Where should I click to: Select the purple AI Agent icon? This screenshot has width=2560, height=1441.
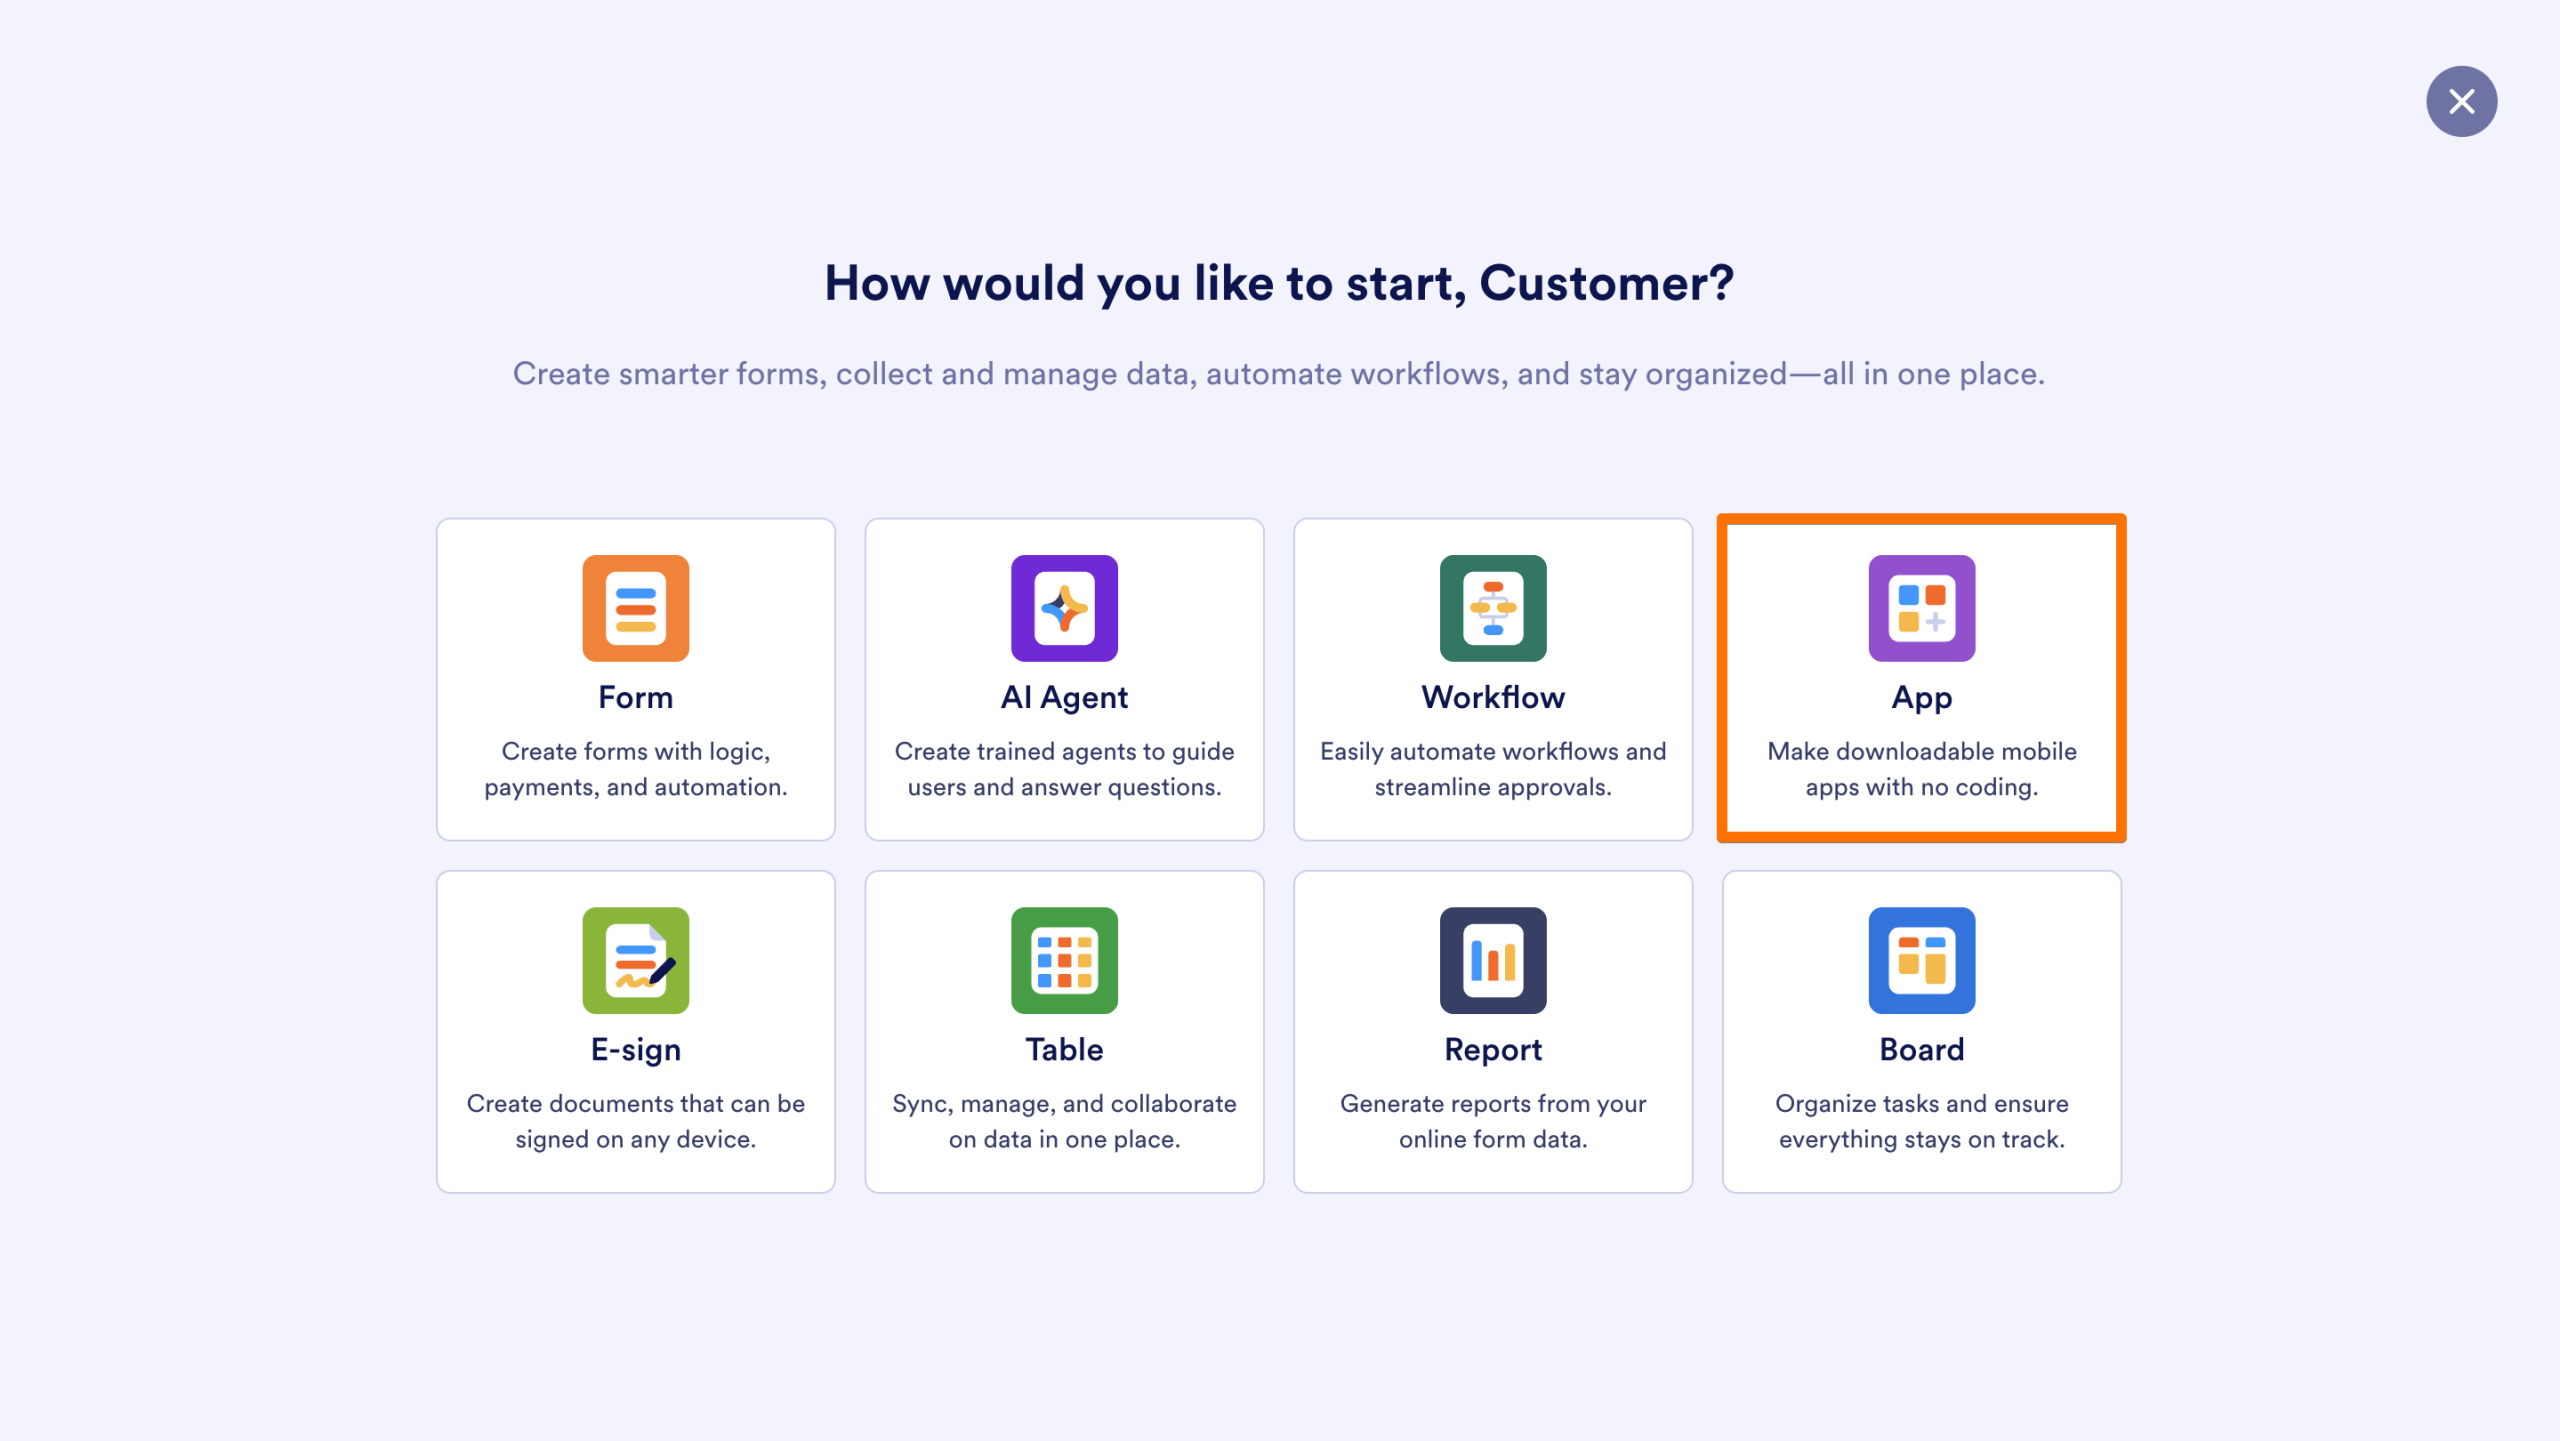(1064, 608)
